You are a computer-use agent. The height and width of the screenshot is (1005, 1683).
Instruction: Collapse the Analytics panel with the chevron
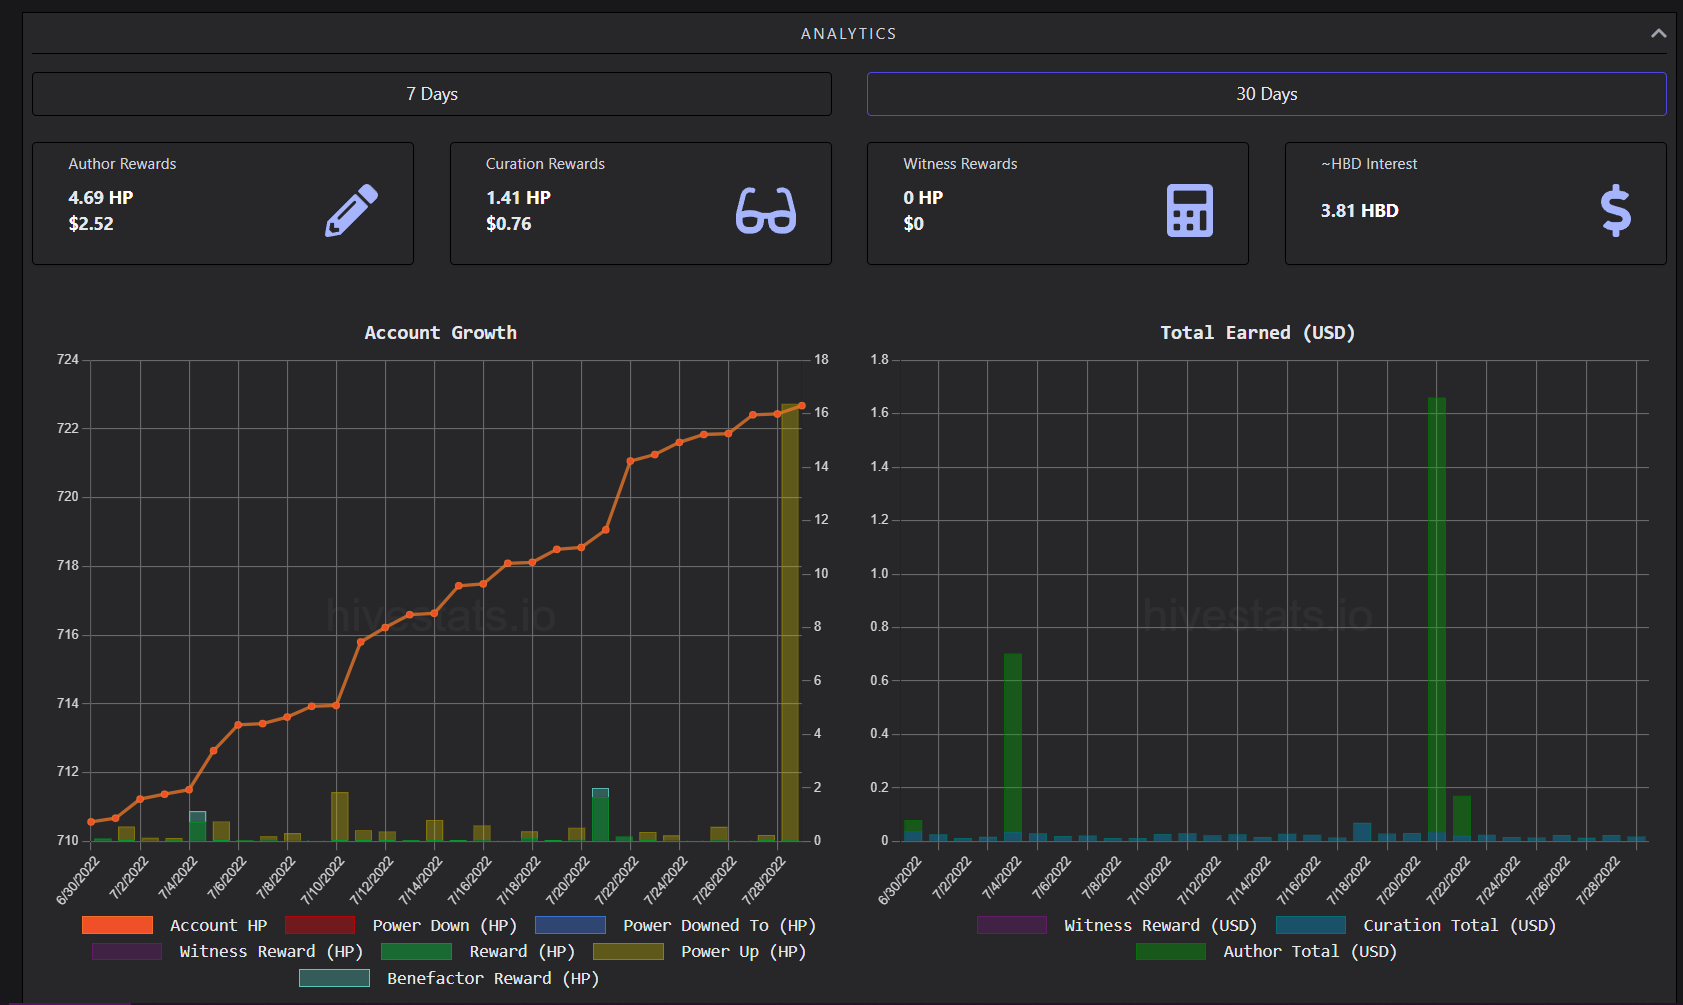1658,34
